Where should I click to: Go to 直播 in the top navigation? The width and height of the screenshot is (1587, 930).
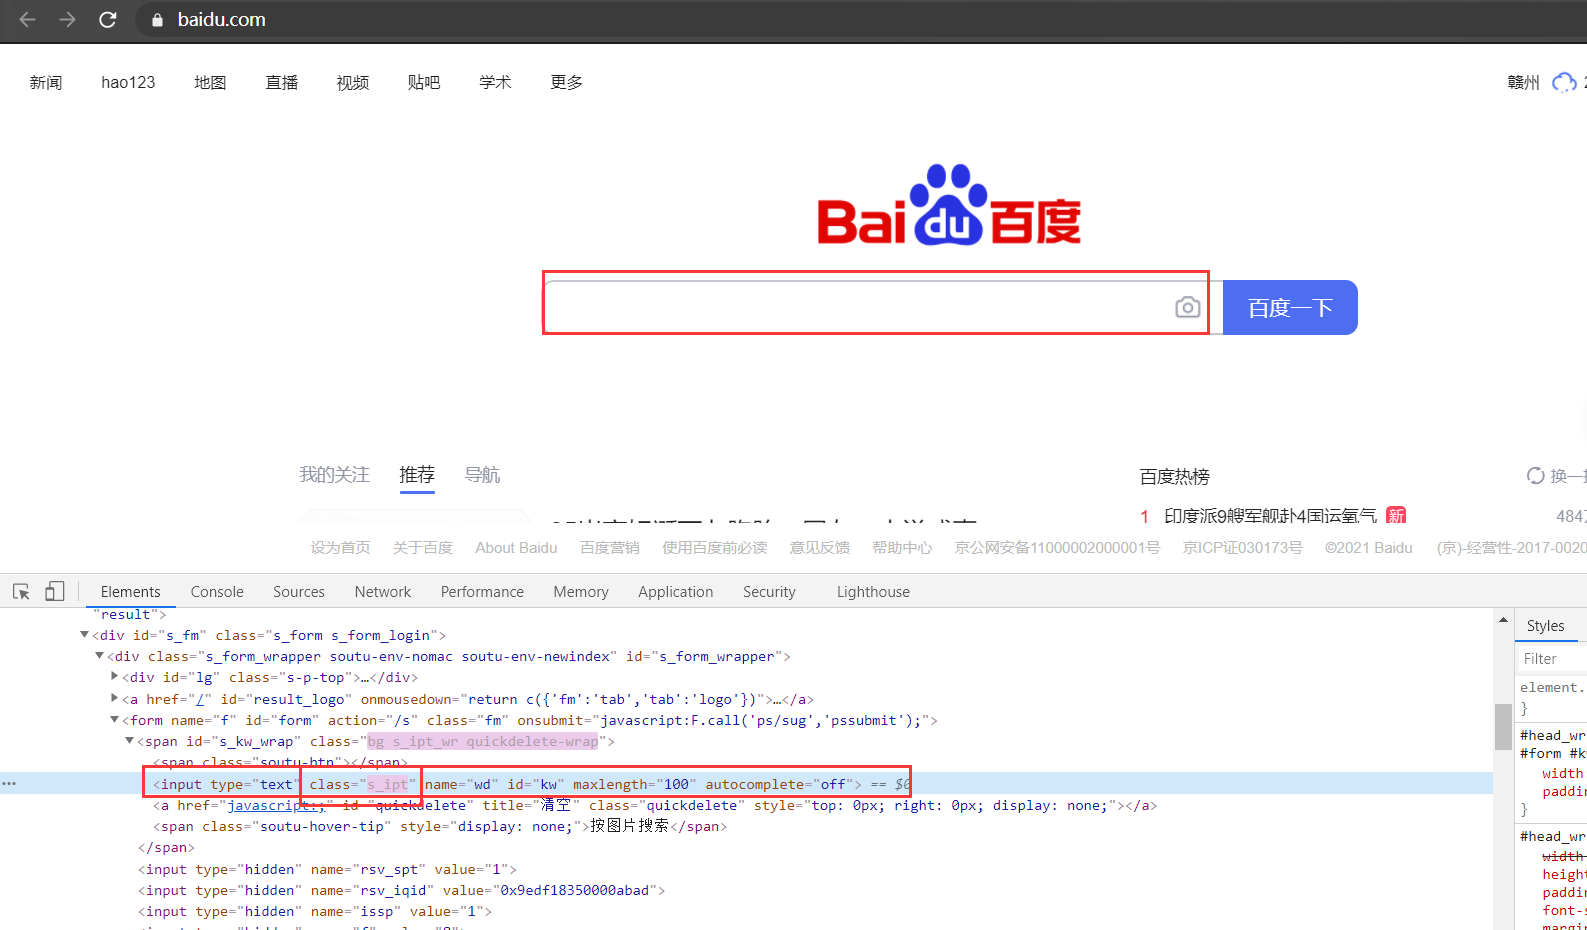pos(282,82)
